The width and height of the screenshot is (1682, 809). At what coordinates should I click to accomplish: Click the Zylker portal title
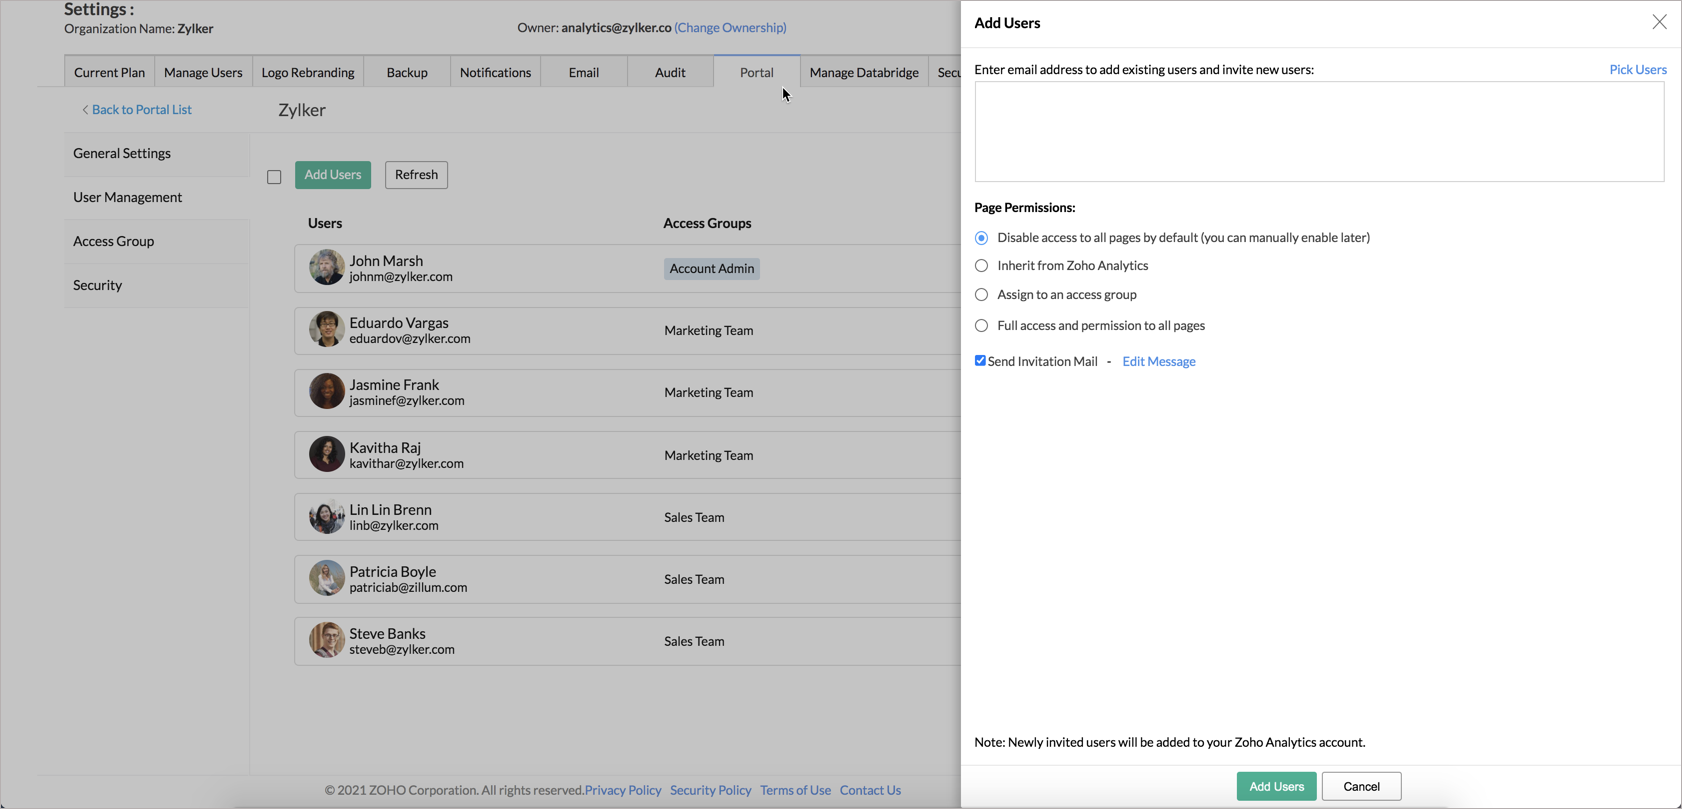pyautogui.click(x=302, y=110)
